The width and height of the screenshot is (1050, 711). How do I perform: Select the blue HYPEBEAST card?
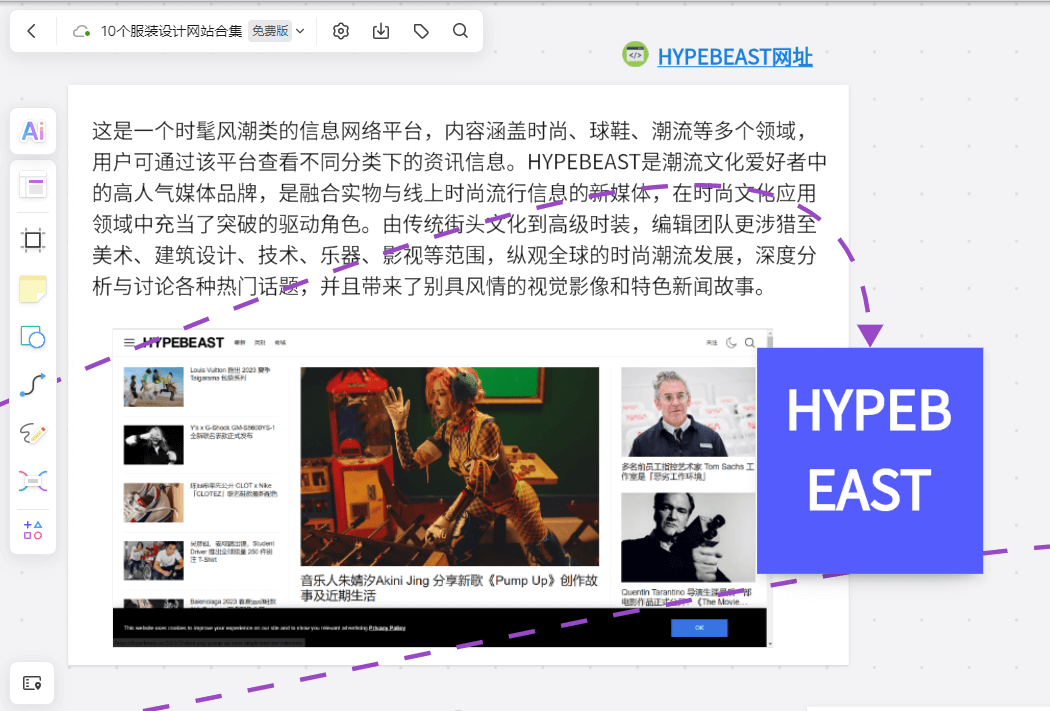[x=870, y=461]
